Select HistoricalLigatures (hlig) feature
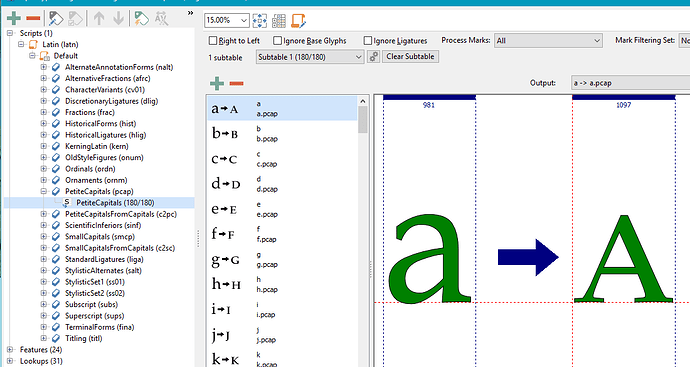Image resolution: width=690 pixels, height=367 pixels. coord(106,135)
